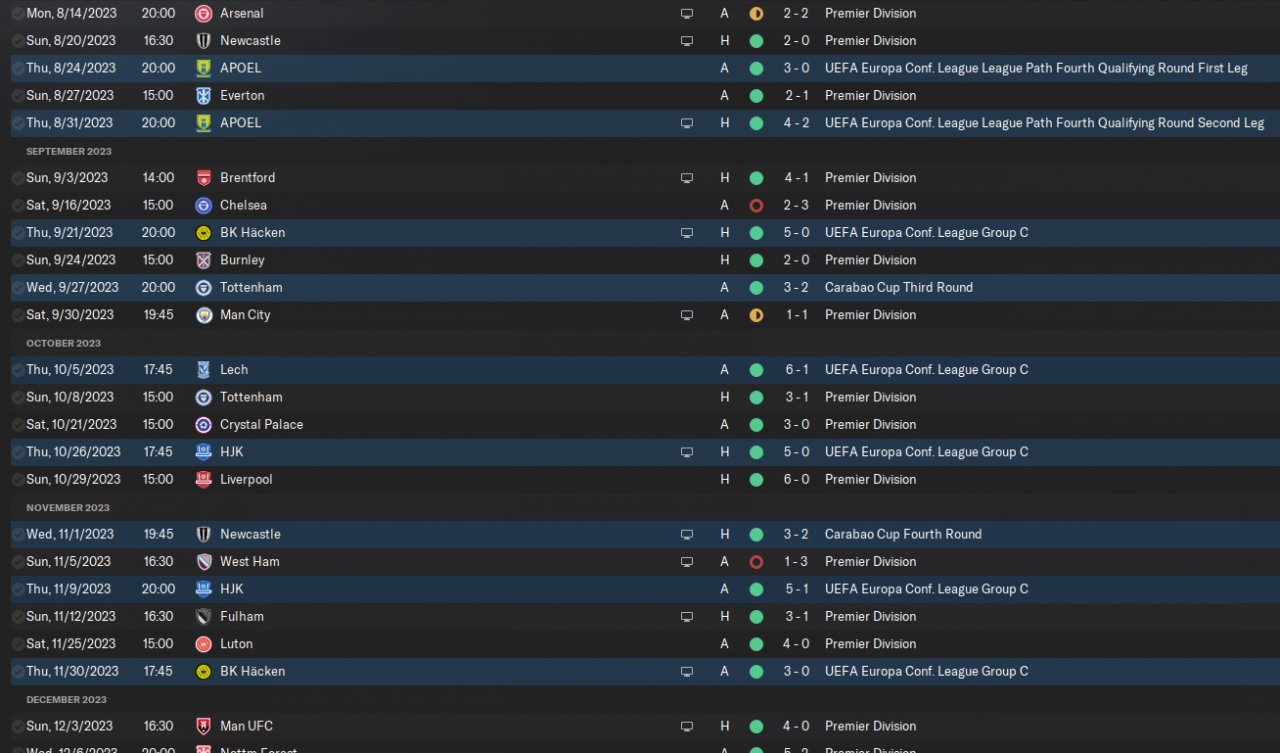
Task: Open the 6 - 0 Liverpool match result
Action: (x=797, y=480)
